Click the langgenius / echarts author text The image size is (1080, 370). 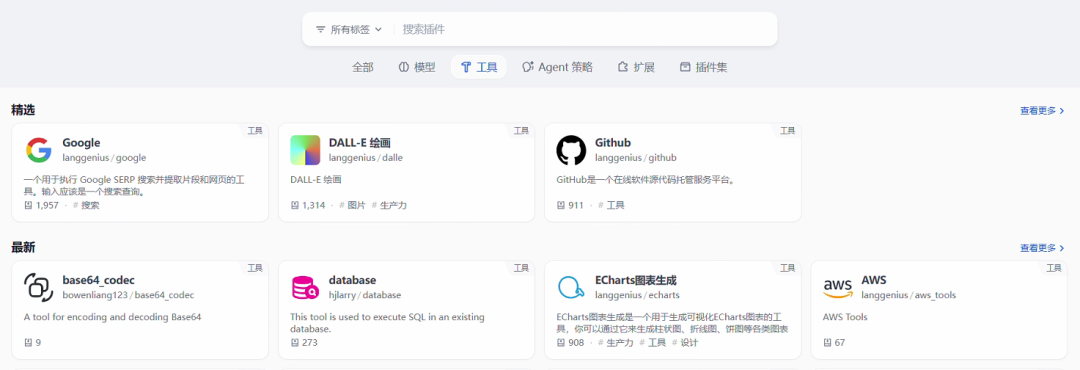[x=637, y=295]
